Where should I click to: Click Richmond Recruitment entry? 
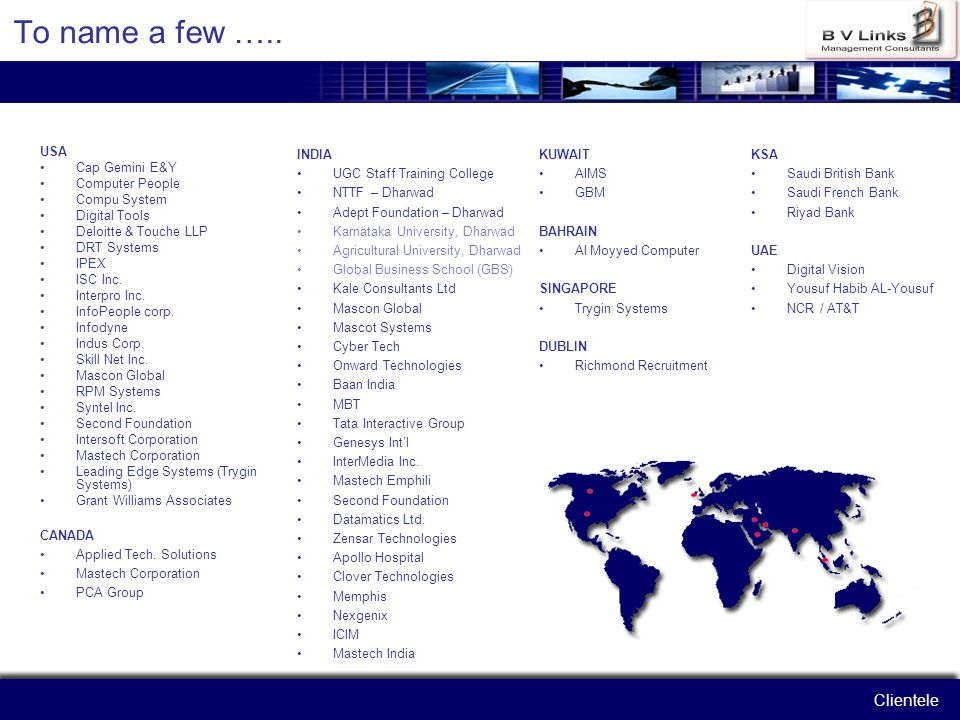641,366
